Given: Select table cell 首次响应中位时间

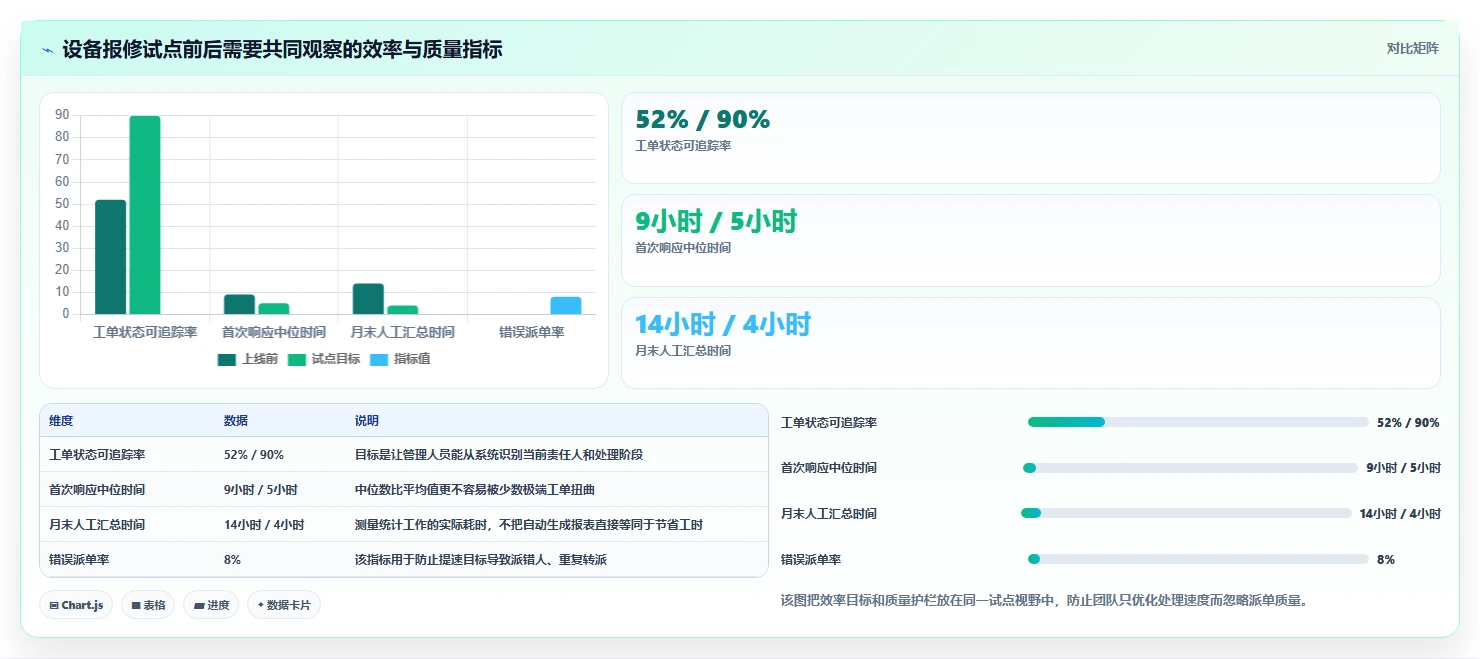Looking at the screenshot, I should click(97, 490).
